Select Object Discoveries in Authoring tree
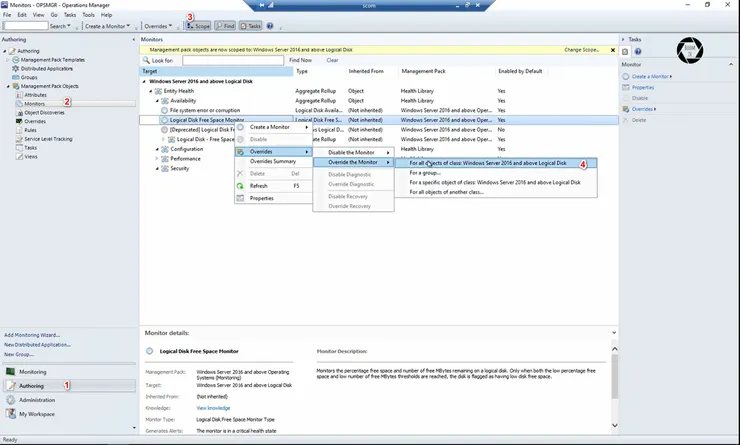This screenshot has height=445, width=740. 44,112
